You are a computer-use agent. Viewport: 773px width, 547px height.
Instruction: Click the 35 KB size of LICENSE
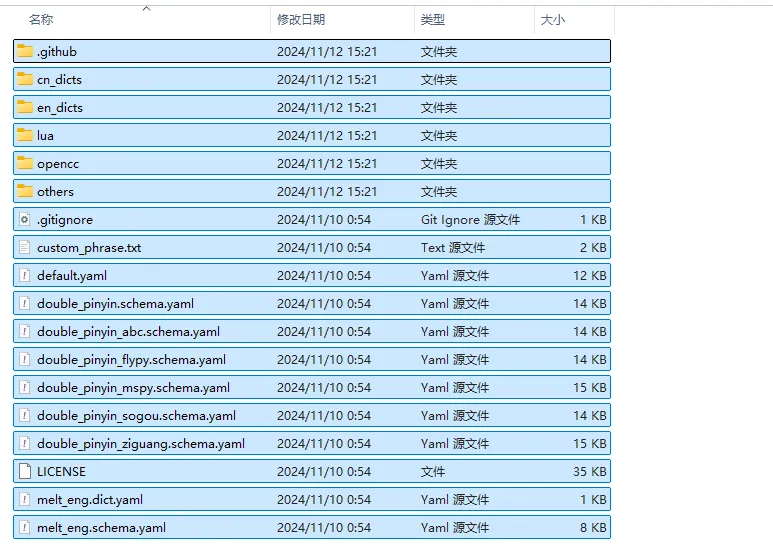click(590, 472)
